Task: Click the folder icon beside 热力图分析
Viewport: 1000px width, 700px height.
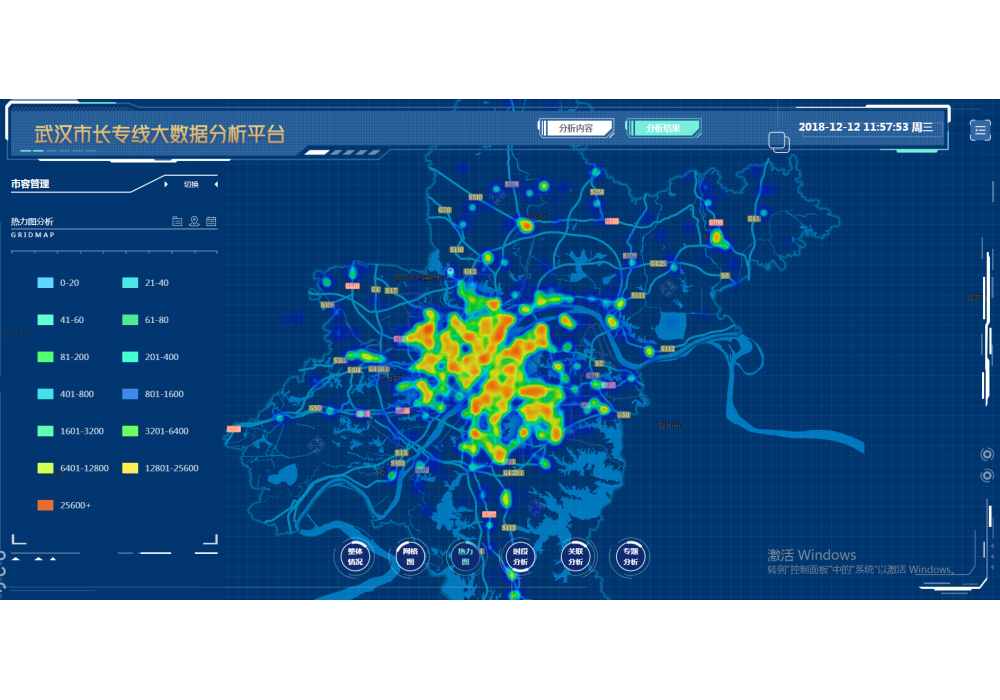Action: click(177, 221)
